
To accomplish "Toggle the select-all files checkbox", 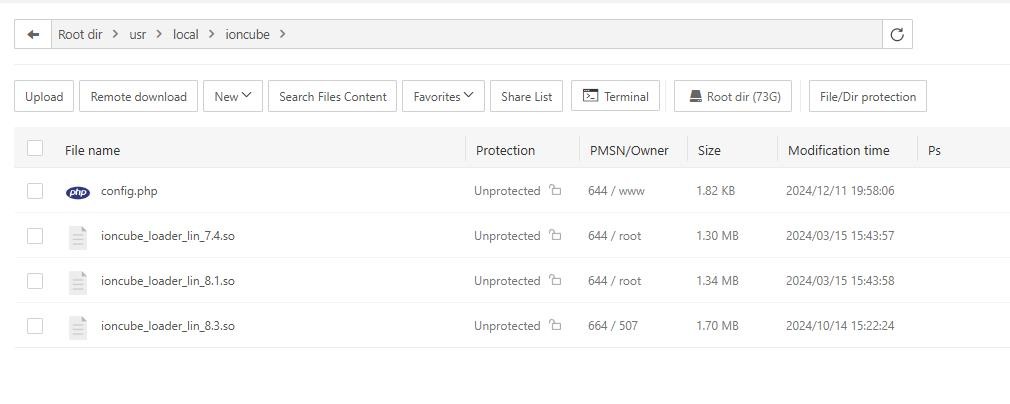I will [x=35, y=149].
